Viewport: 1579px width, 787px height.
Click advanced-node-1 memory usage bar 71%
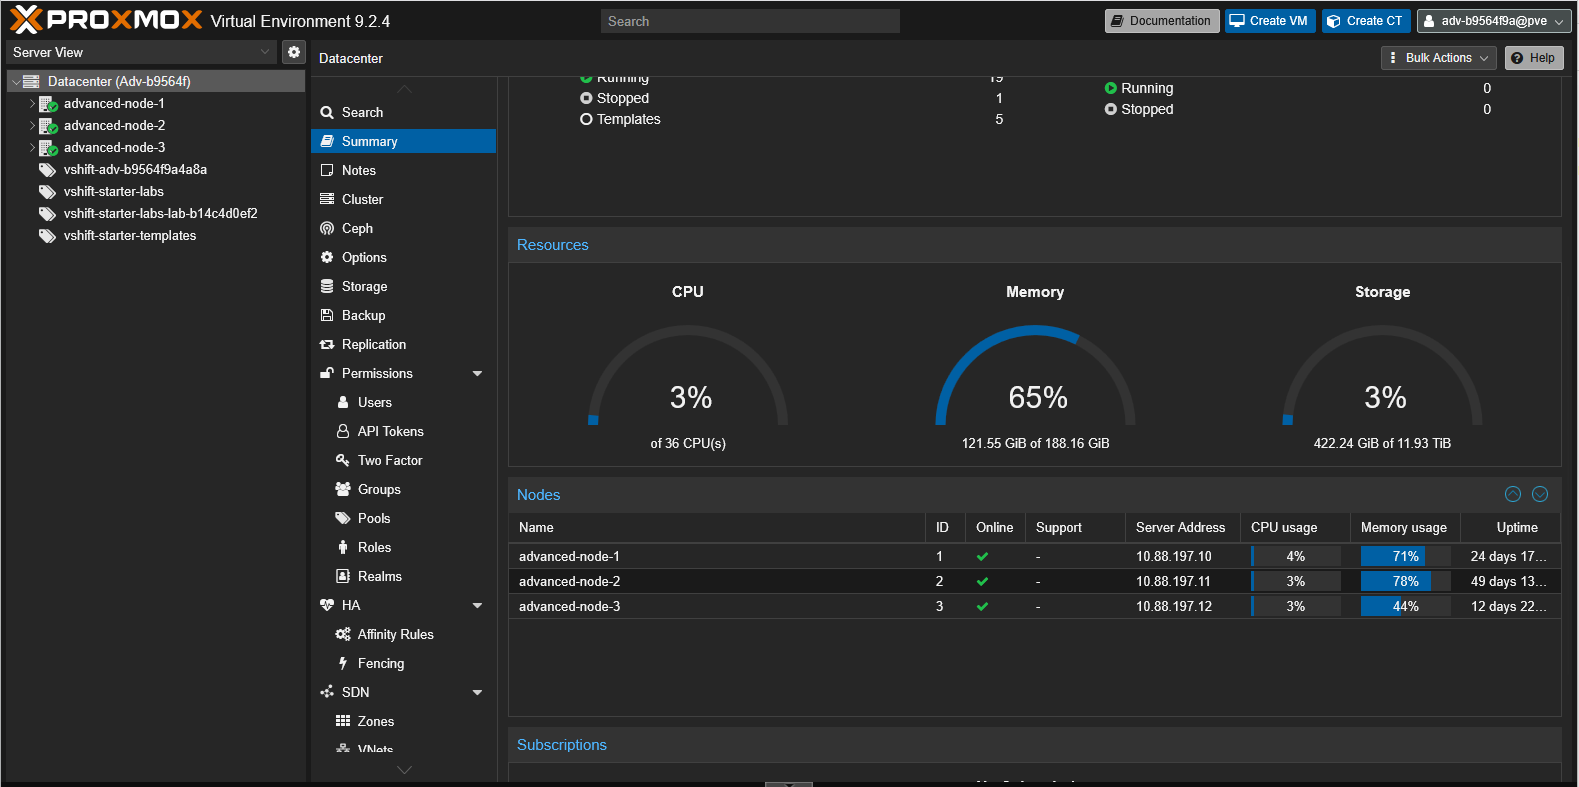click(x=1405, y=557)
